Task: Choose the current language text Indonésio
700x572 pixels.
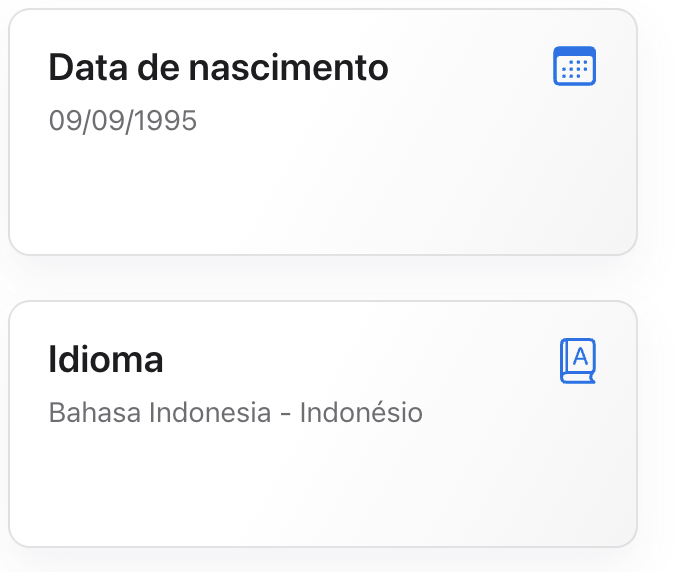Action: click(x=361, y=412)
